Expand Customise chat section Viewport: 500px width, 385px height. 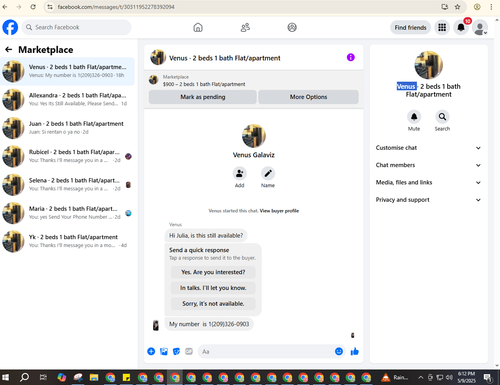pos(428,148)
